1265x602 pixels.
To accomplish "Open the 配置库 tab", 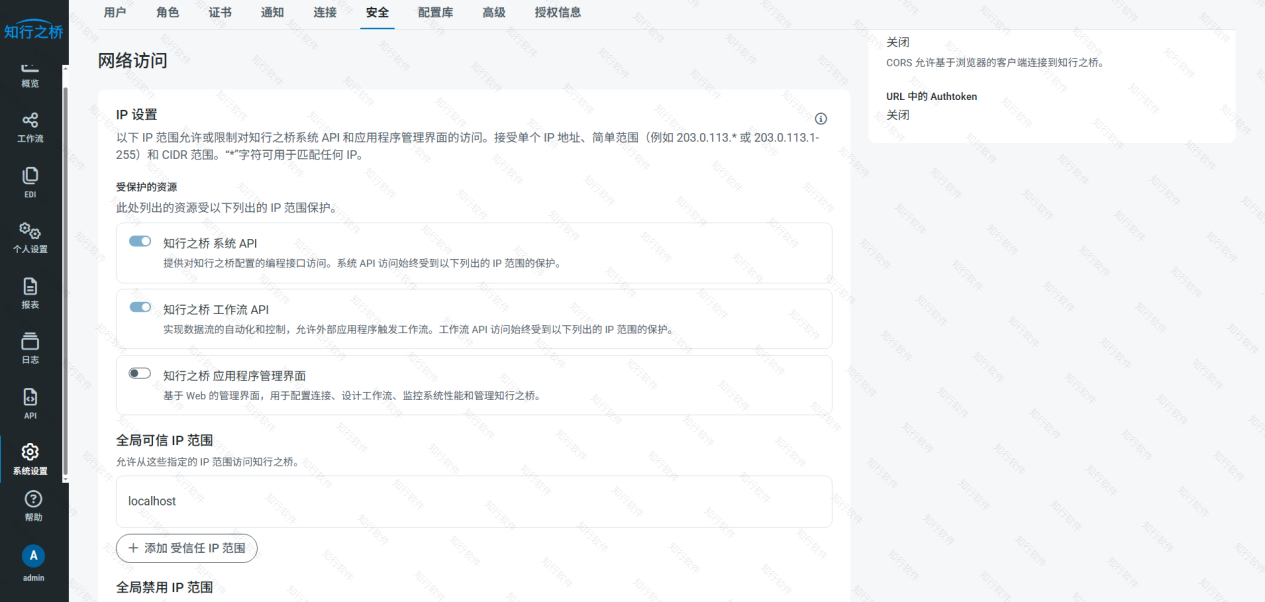I will [x=435, y=13].
